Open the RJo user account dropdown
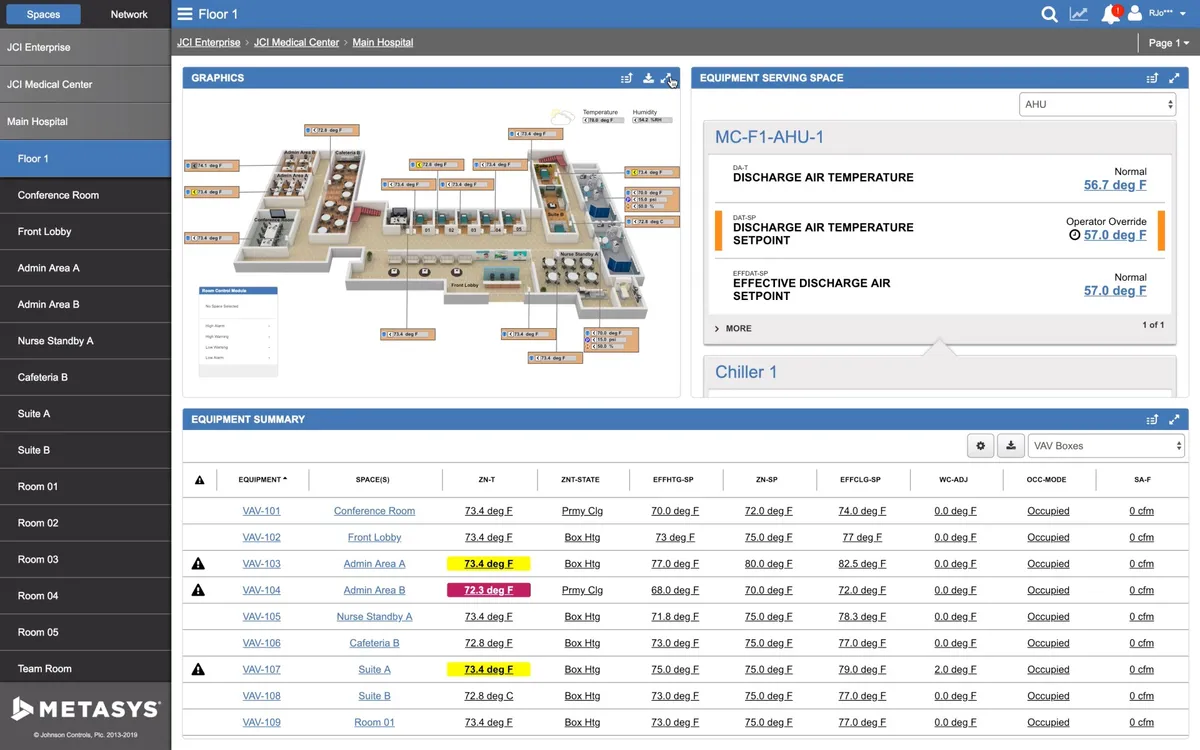 1166,14
